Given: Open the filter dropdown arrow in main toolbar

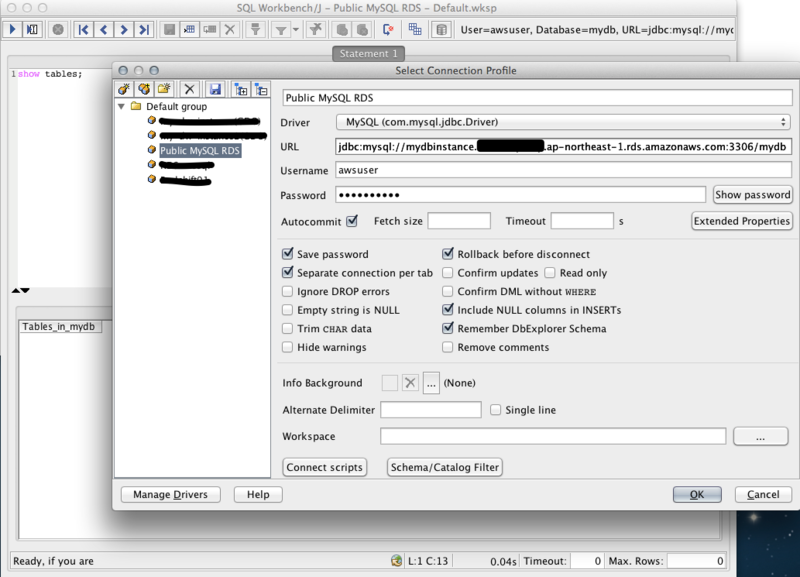Looking at the screenshot, I should point(296,30).
